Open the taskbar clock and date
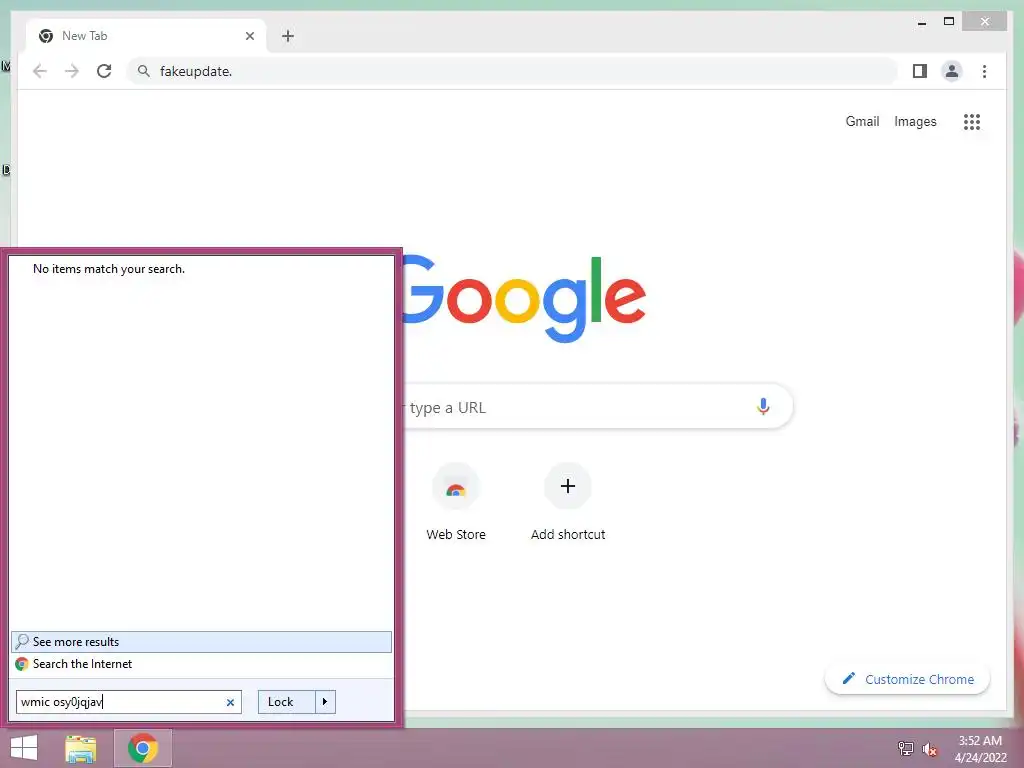The height and width of the screenshot is (768, 1024). tap(980, 749)
